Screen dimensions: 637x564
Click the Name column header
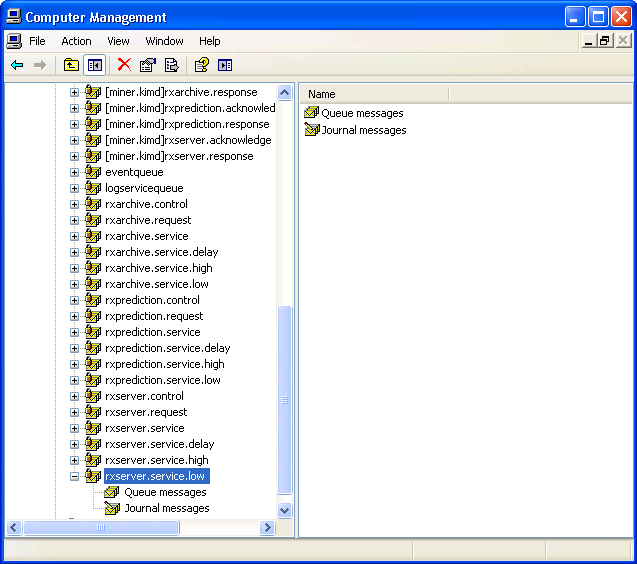[374, 94]
